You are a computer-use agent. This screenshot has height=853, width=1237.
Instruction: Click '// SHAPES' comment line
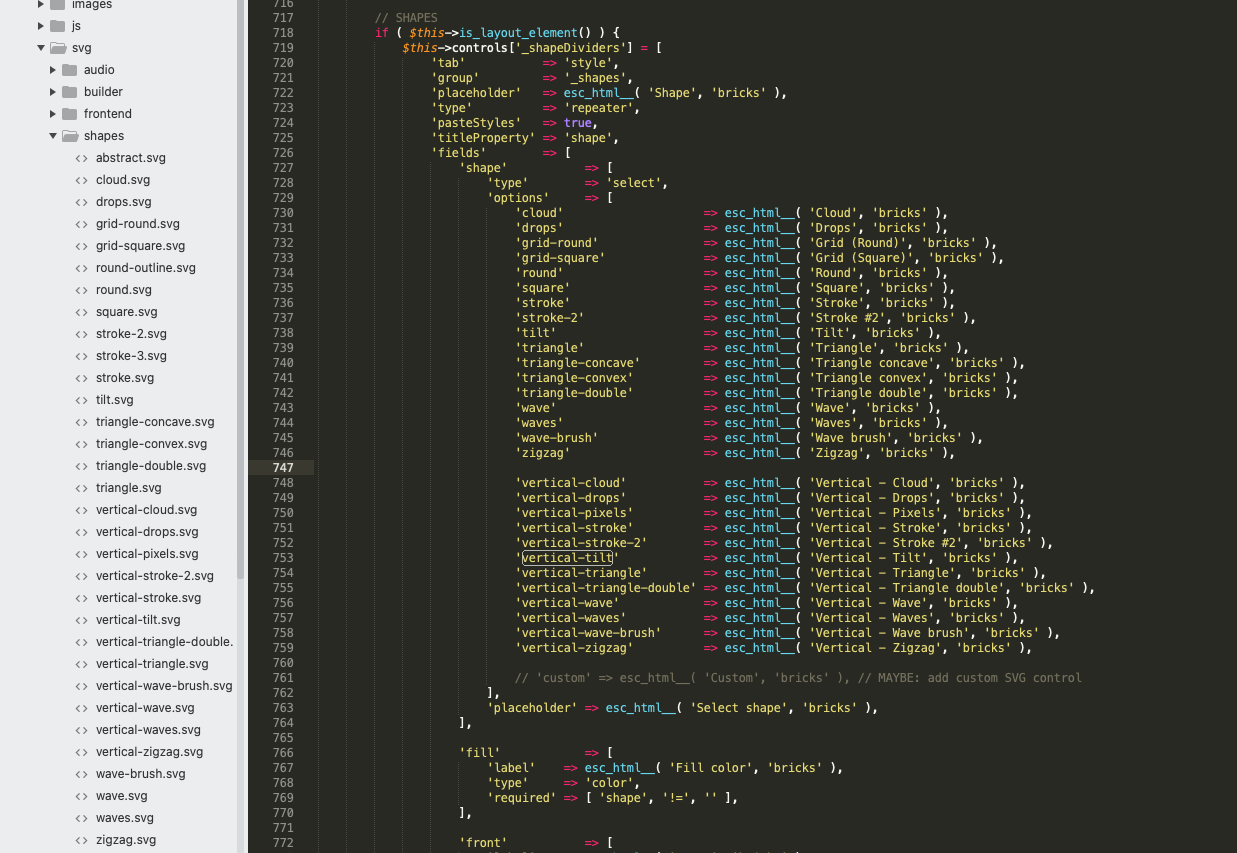tap(406, 18)
